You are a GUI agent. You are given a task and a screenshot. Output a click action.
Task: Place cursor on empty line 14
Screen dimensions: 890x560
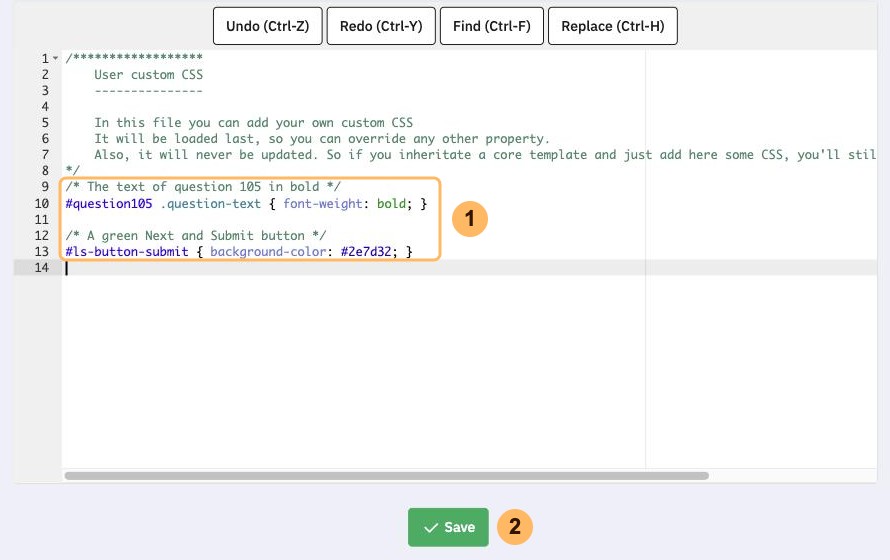click(469, 268)
